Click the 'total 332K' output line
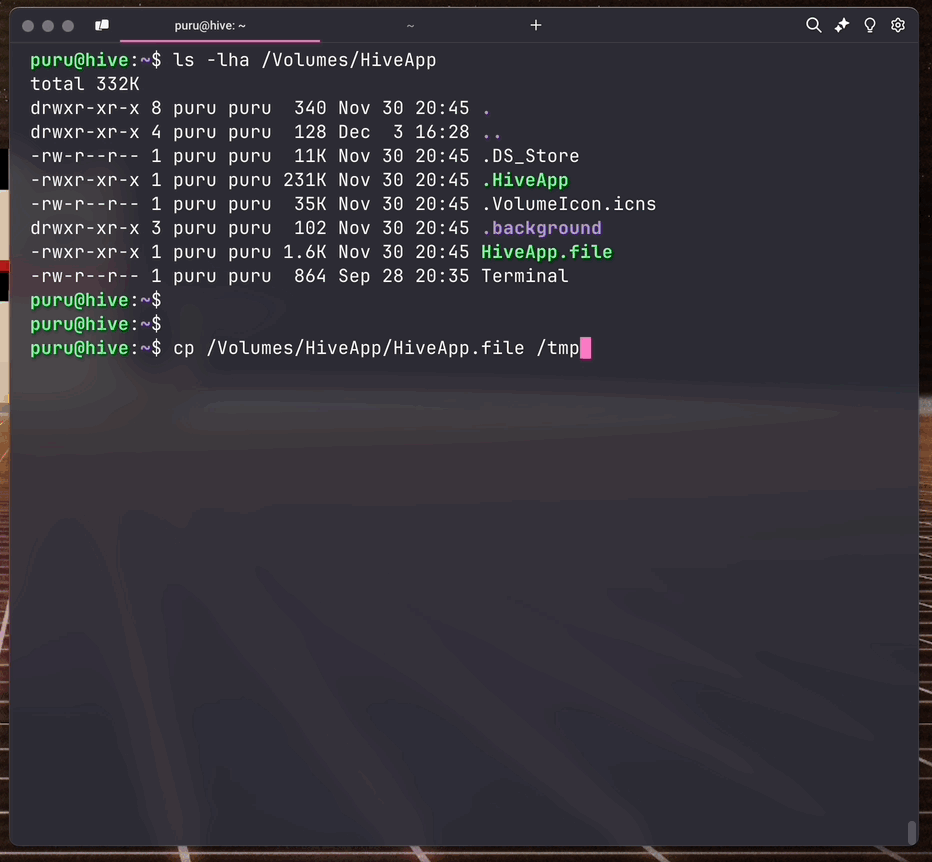The width and height of the screenshot is (932, 862). pyautogui.click(x=85, y=84)
